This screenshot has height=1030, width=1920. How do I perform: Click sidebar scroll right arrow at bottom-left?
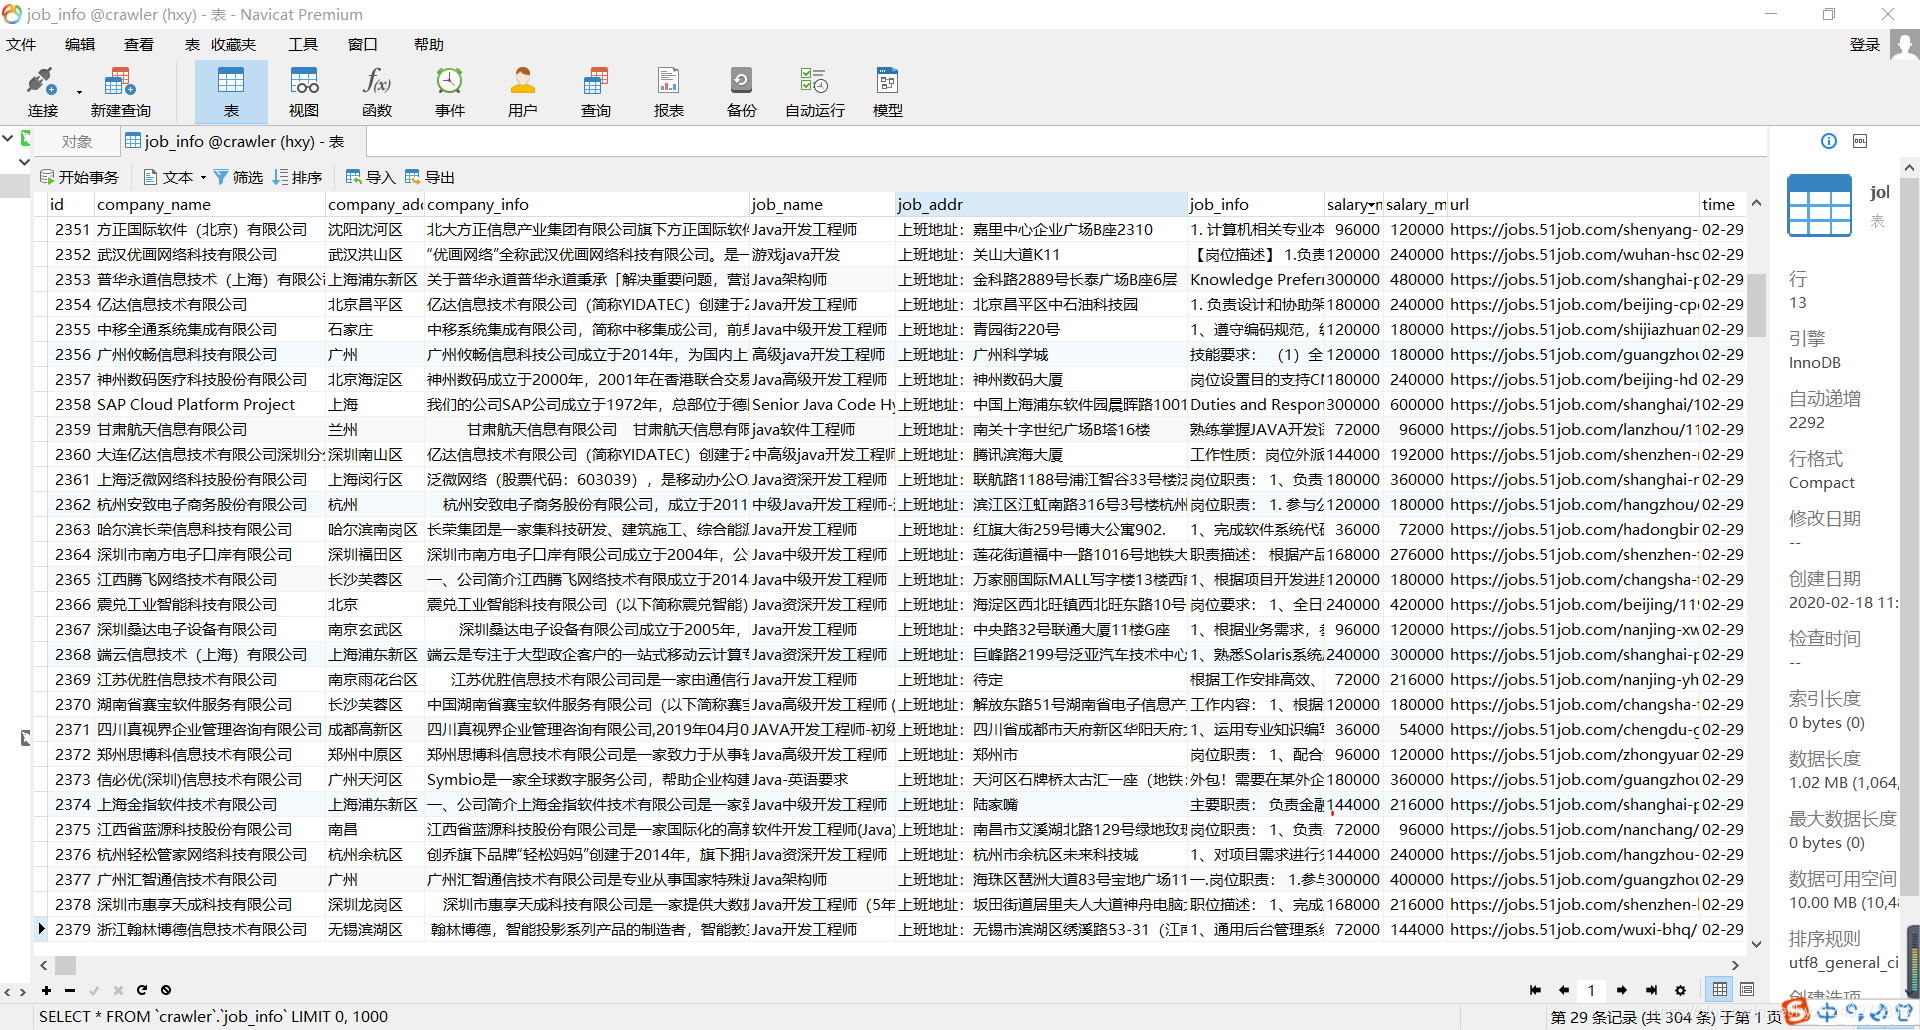coord(22,992)
